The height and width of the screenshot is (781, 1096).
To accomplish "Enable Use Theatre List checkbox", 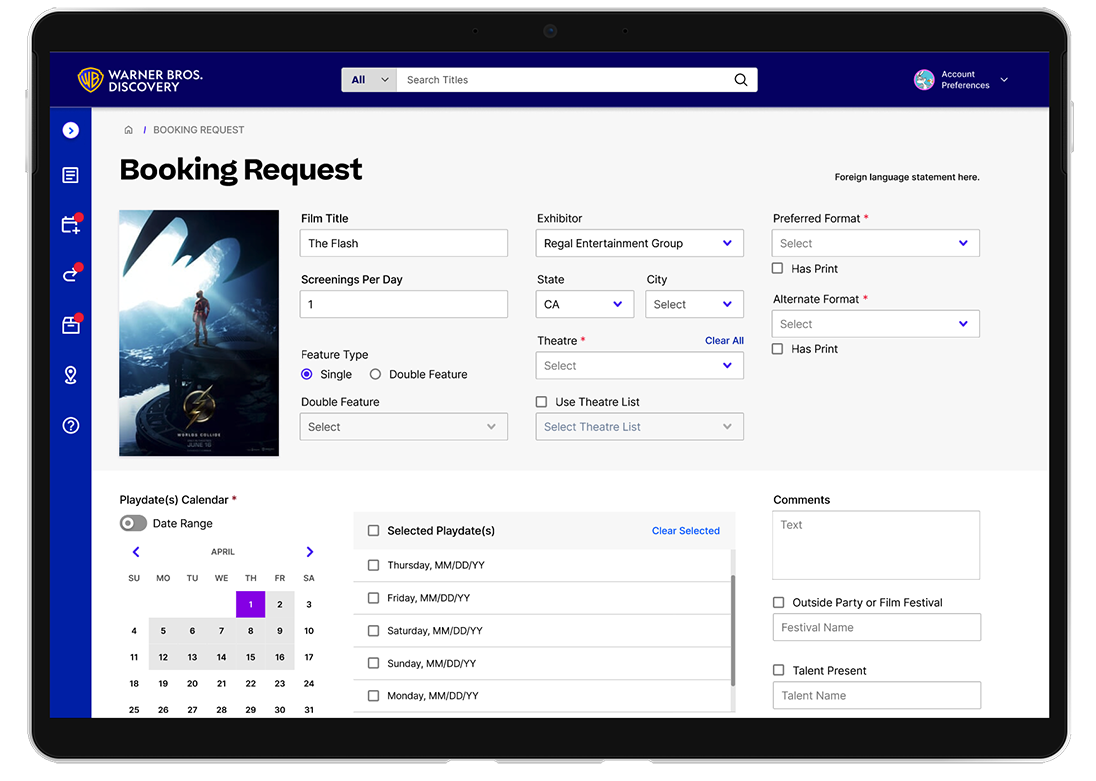I will tap(541, 402).
